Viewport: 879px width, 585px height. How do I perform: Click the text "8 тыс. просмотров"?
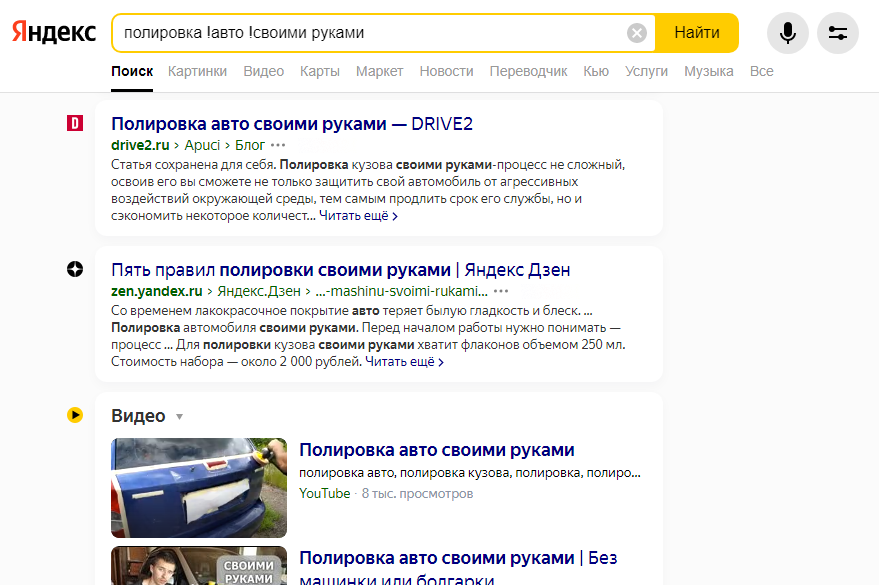pos(417,494)
